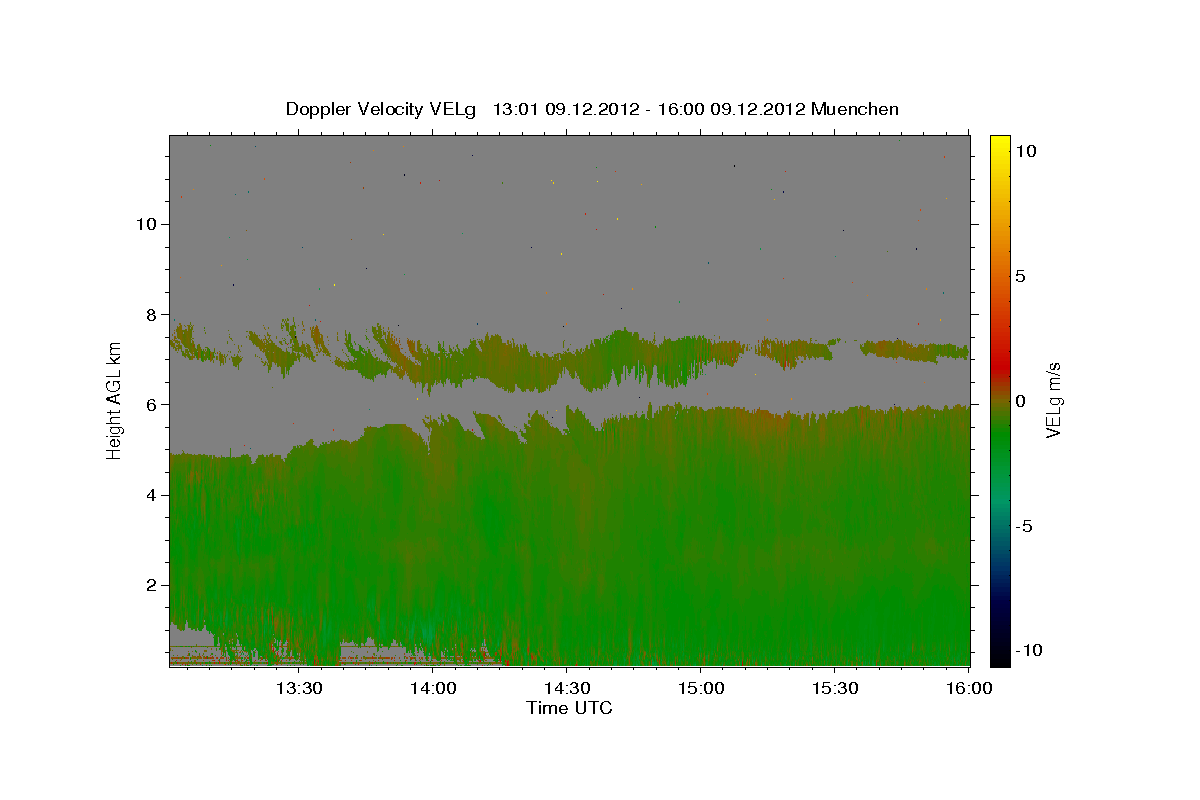Click the 'Height AGL km' axis label
The height and width of the screenshot is (800, 1200).
tap(114, 400)
